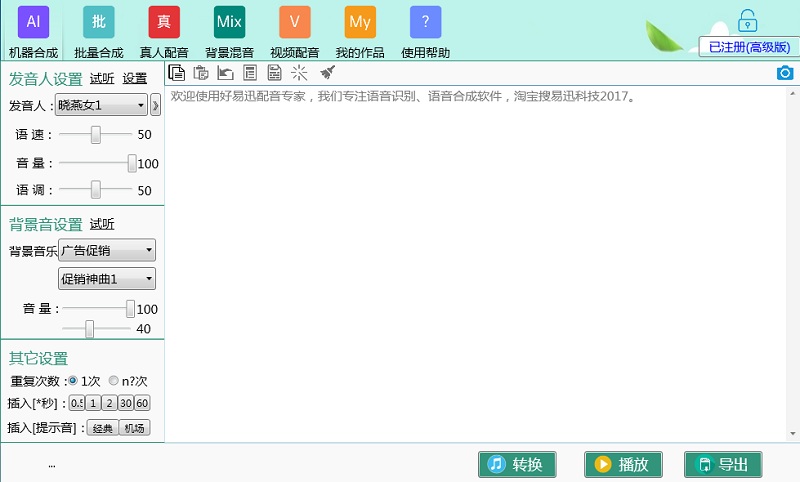The image size is (800, 482).
Task: Select the n?次 repeat radio button
Action: click(x=114, y=381)
